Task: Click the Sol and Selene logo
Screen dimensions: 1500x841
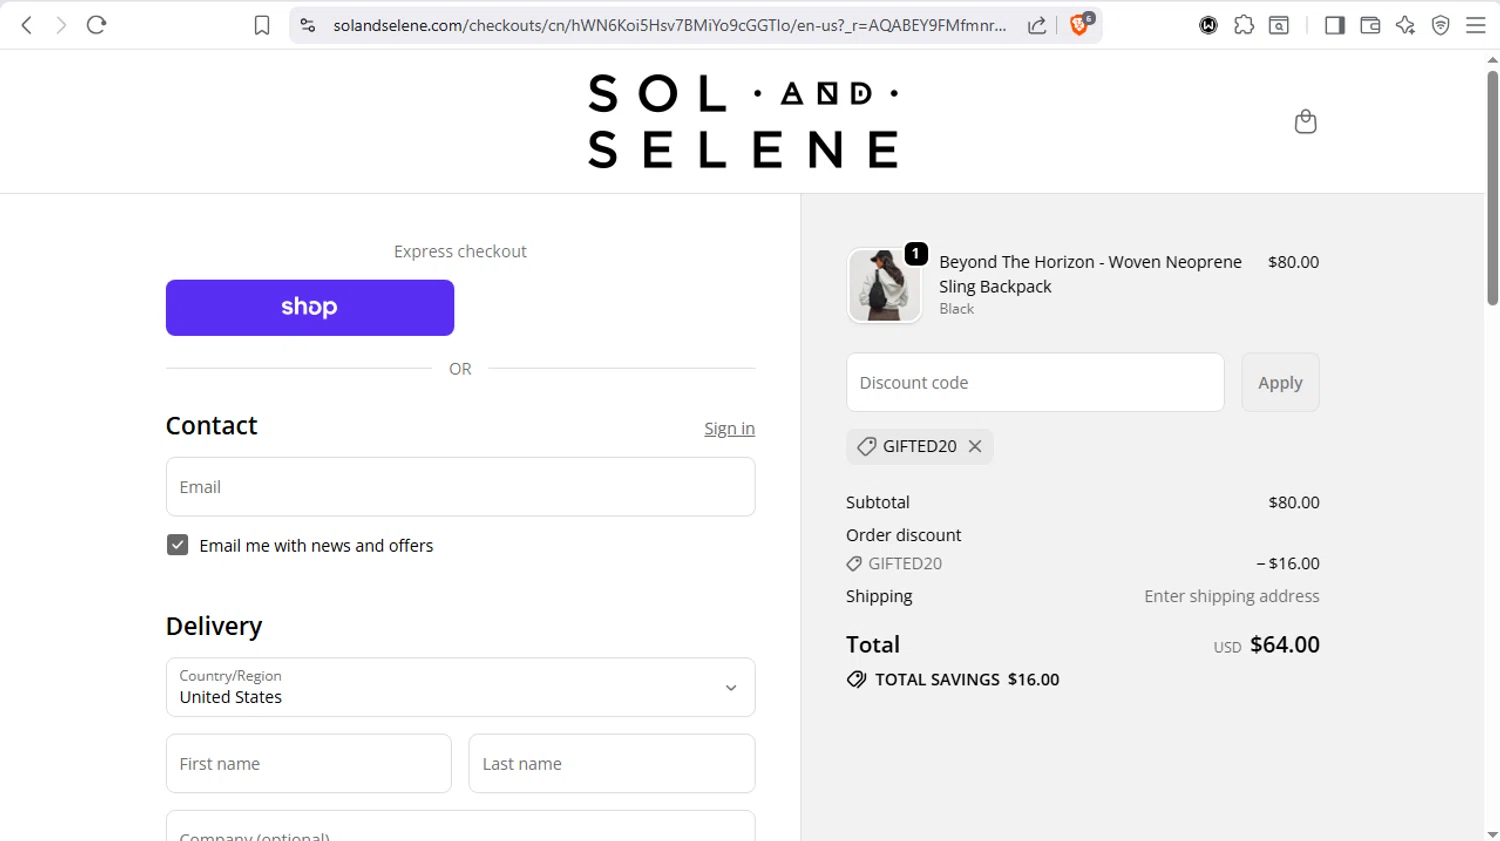Action: (743, 121)
